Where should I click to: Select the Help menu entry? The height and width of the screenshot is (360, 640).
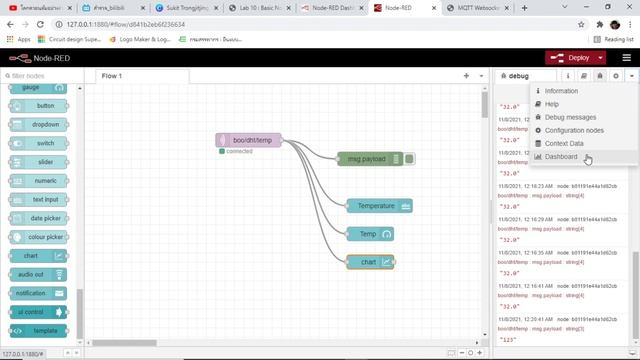click(x=584, y=104)
